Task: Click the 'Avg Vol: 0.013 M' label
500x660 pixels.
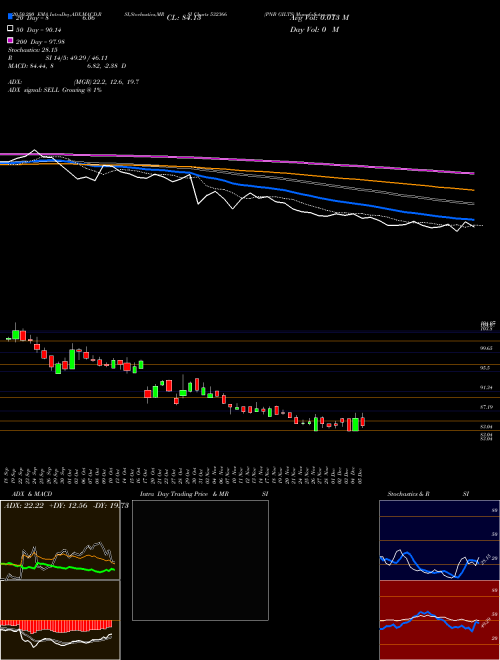Action: pos(319,18)
